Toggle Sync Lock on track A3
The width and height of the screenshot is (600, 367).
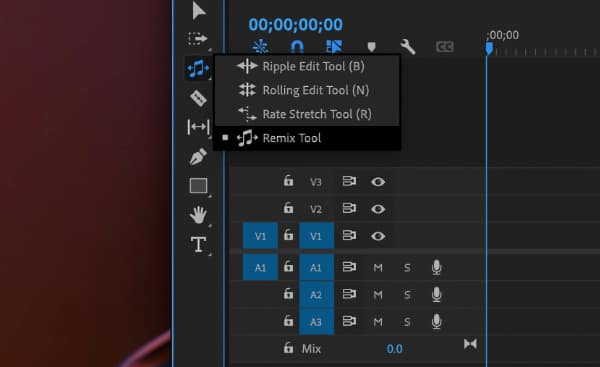(349, 321)
